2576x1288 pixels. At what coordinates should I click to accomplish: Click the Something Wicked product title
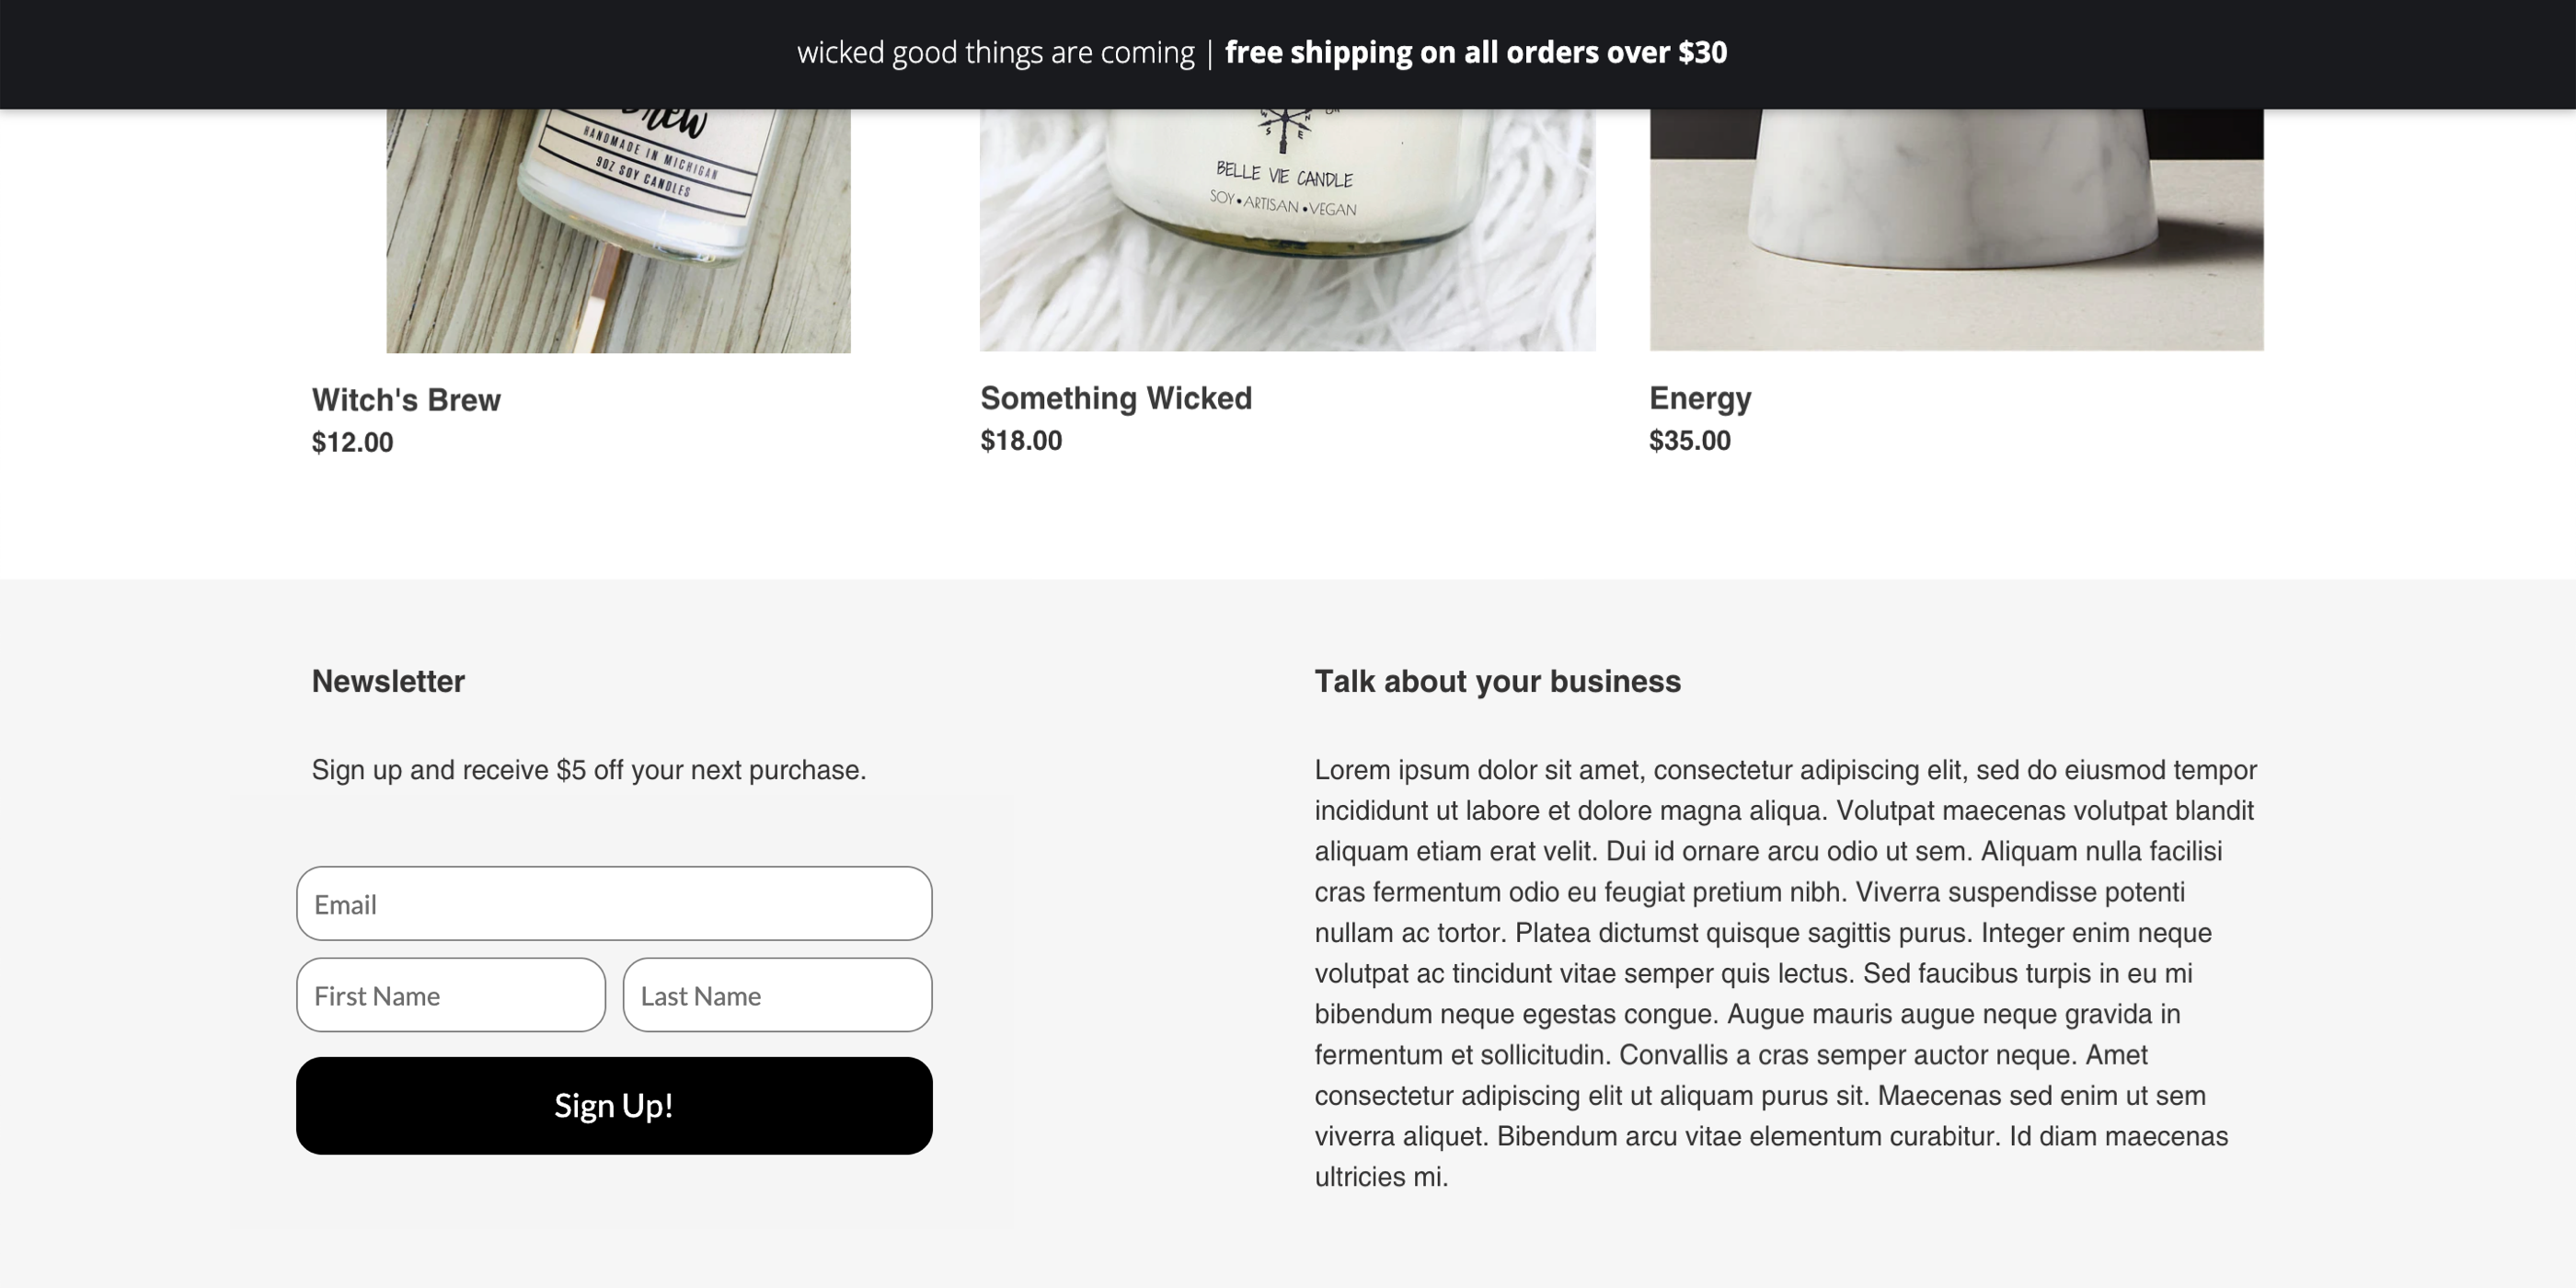[x=1116, y=398]
